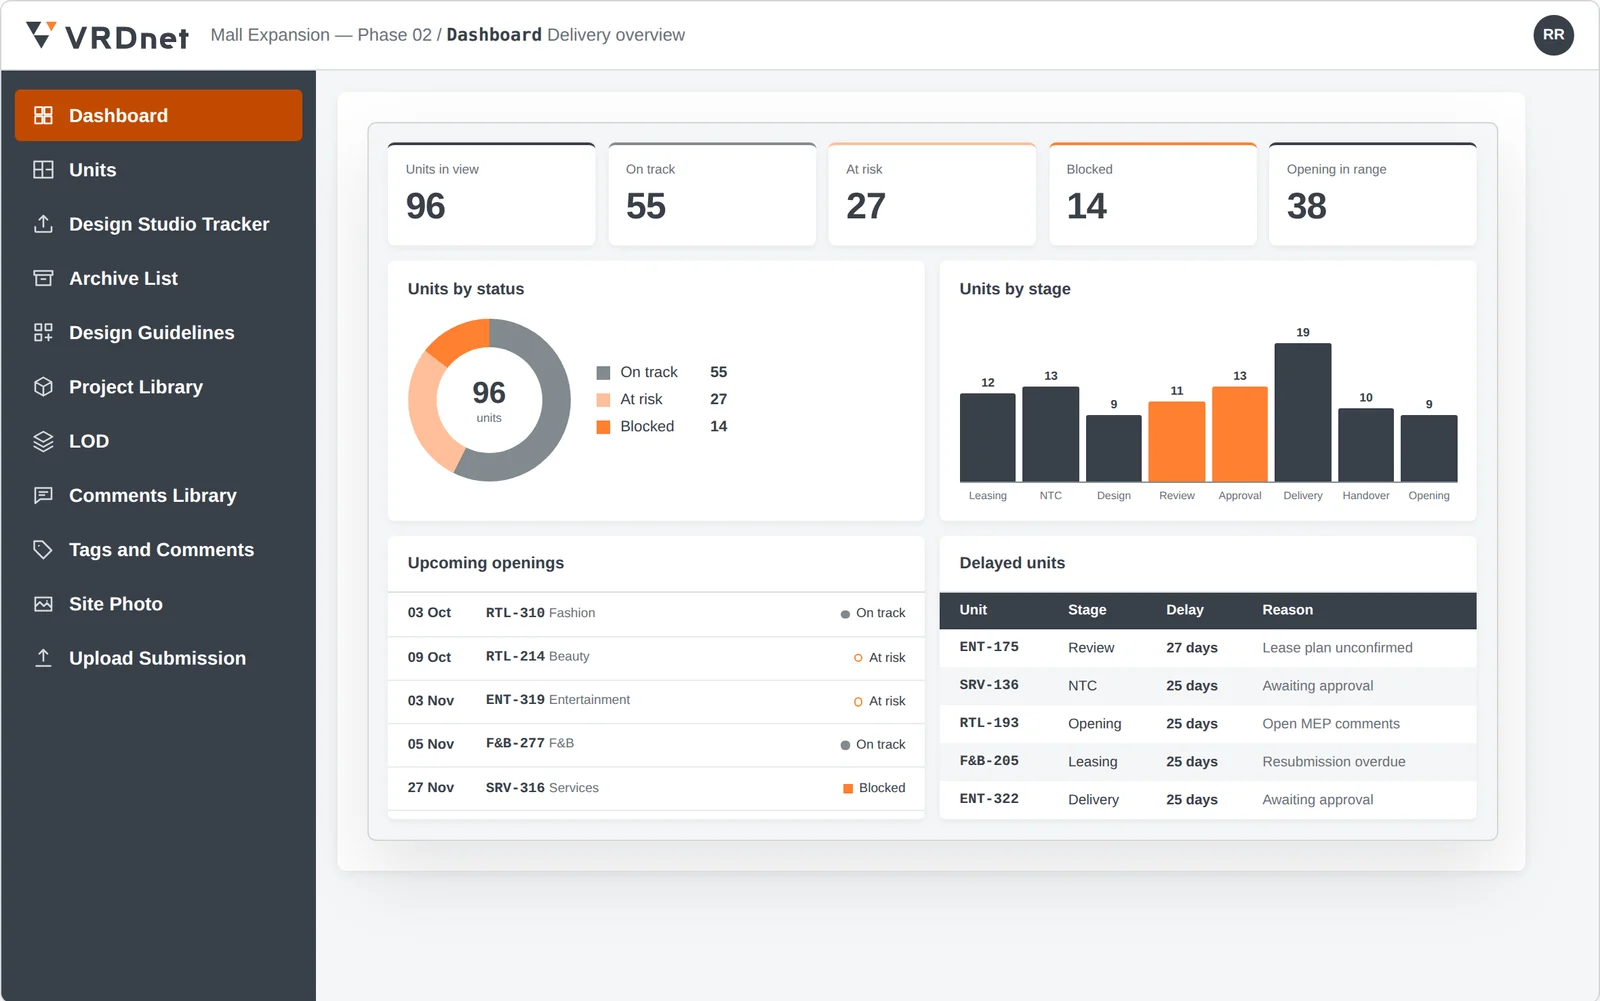Navigate to Design Guidelines
The height and width of the screenshot is (1001, 1600).
[x=158, y=332]
